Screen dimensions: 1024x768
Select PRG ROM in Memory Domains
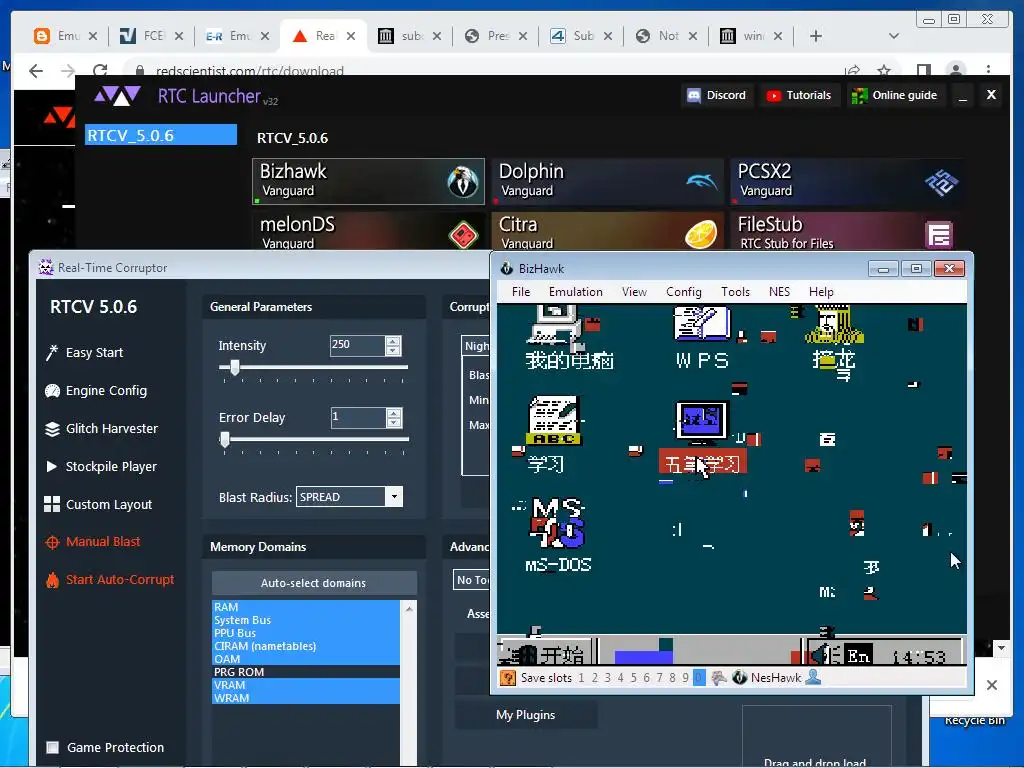click(x=306, y=672)
